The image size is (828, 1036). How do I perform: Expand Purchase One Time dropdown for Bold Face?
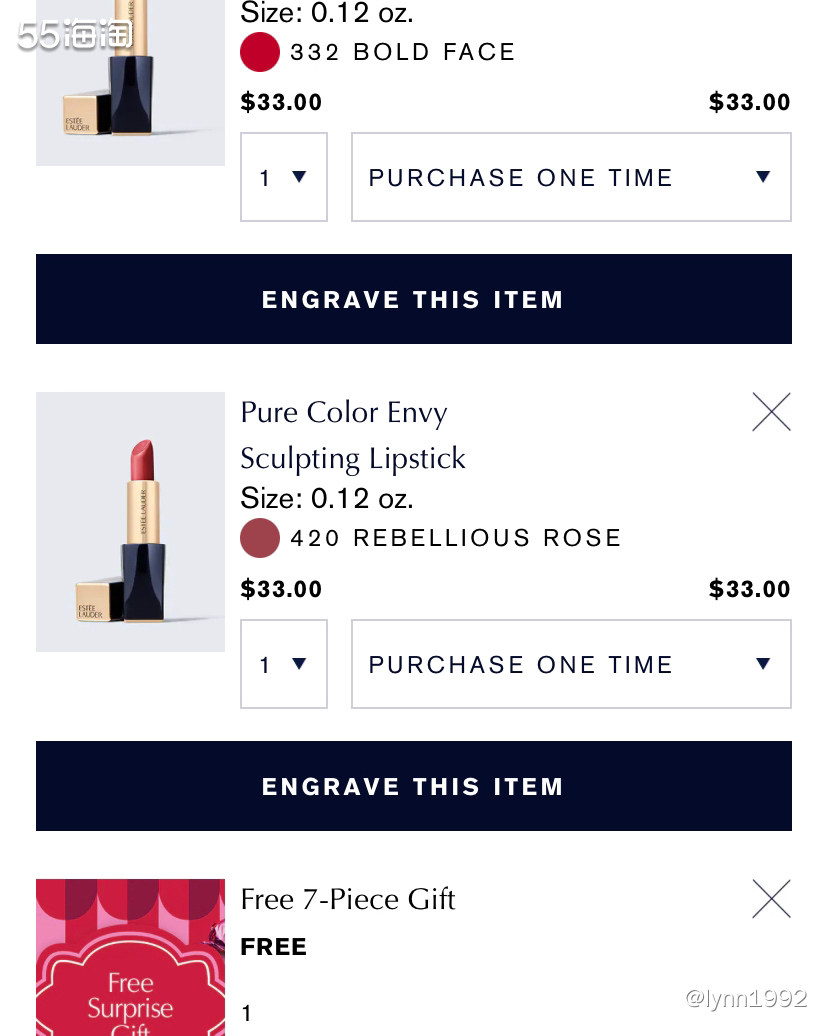571,177
